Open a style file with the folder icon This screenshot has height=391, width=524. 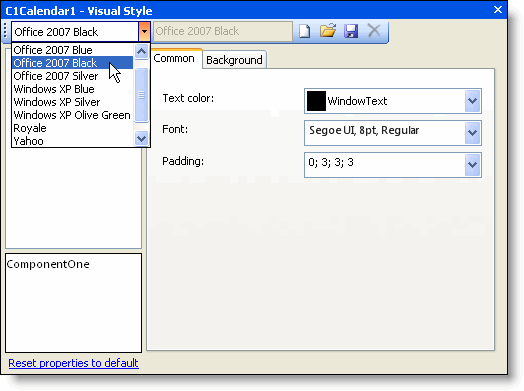[x=328, y=30]
